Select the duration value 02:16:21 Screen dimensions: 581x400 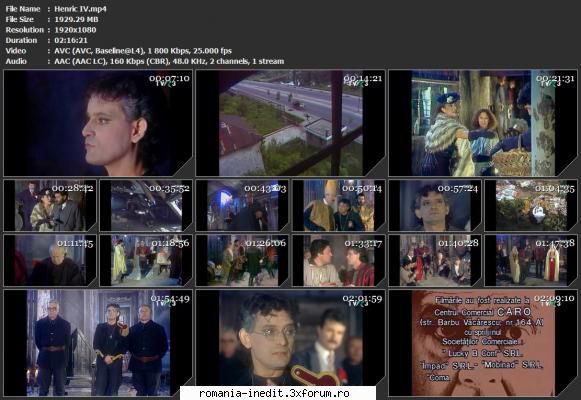[x=71, y=40]
